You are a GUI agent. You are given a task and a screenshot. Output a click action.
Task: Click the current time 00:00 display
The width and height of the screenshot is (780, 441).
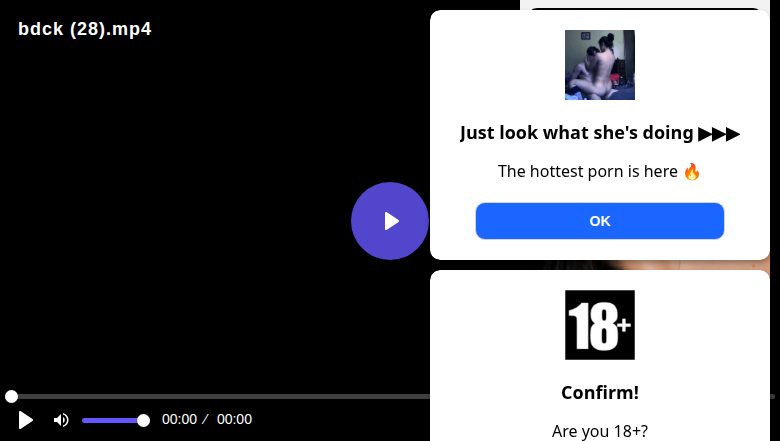coord(179,419)
